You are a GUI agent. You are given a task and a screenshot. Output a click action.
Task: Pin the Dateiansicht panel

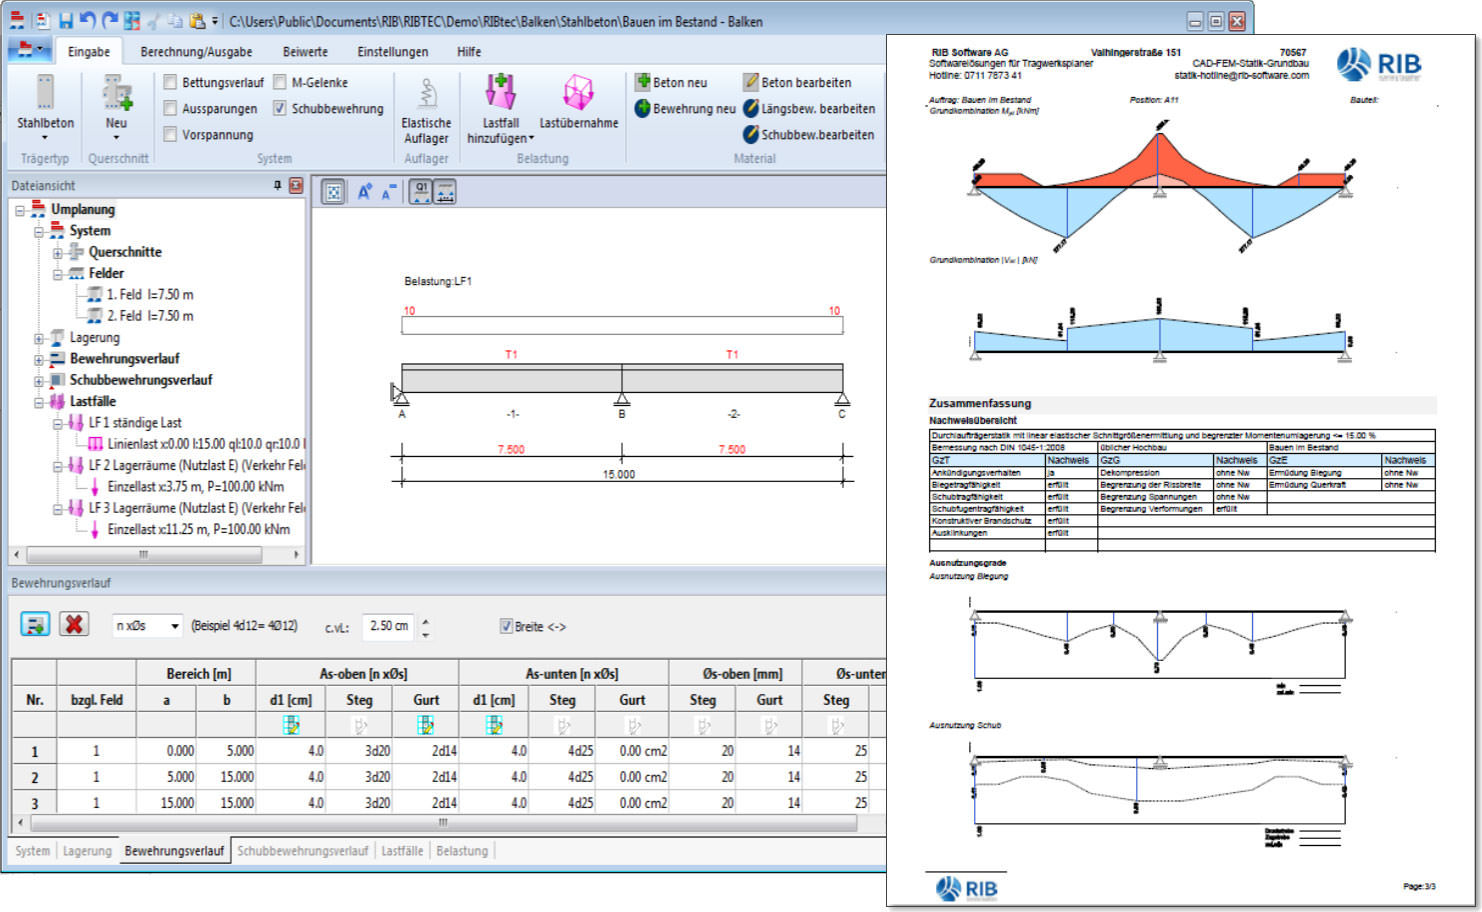(277, 185)
